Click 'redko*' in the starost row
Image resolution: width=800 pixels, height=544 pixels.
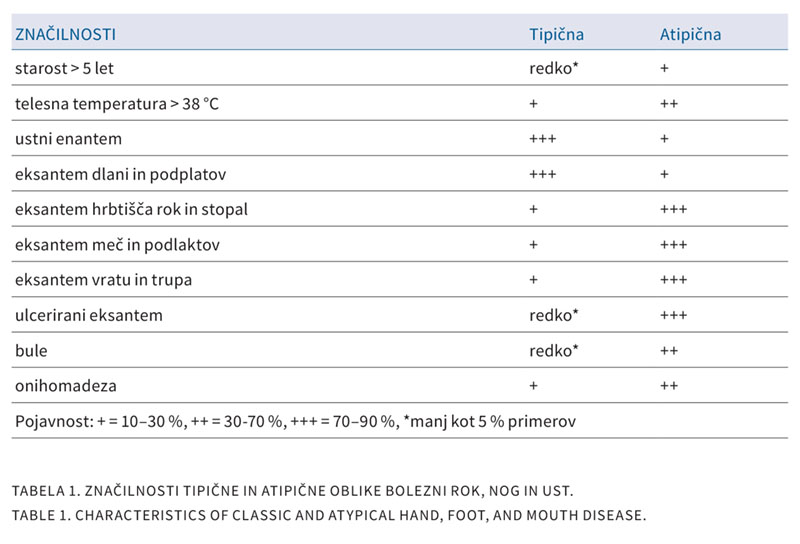[554, 68]
